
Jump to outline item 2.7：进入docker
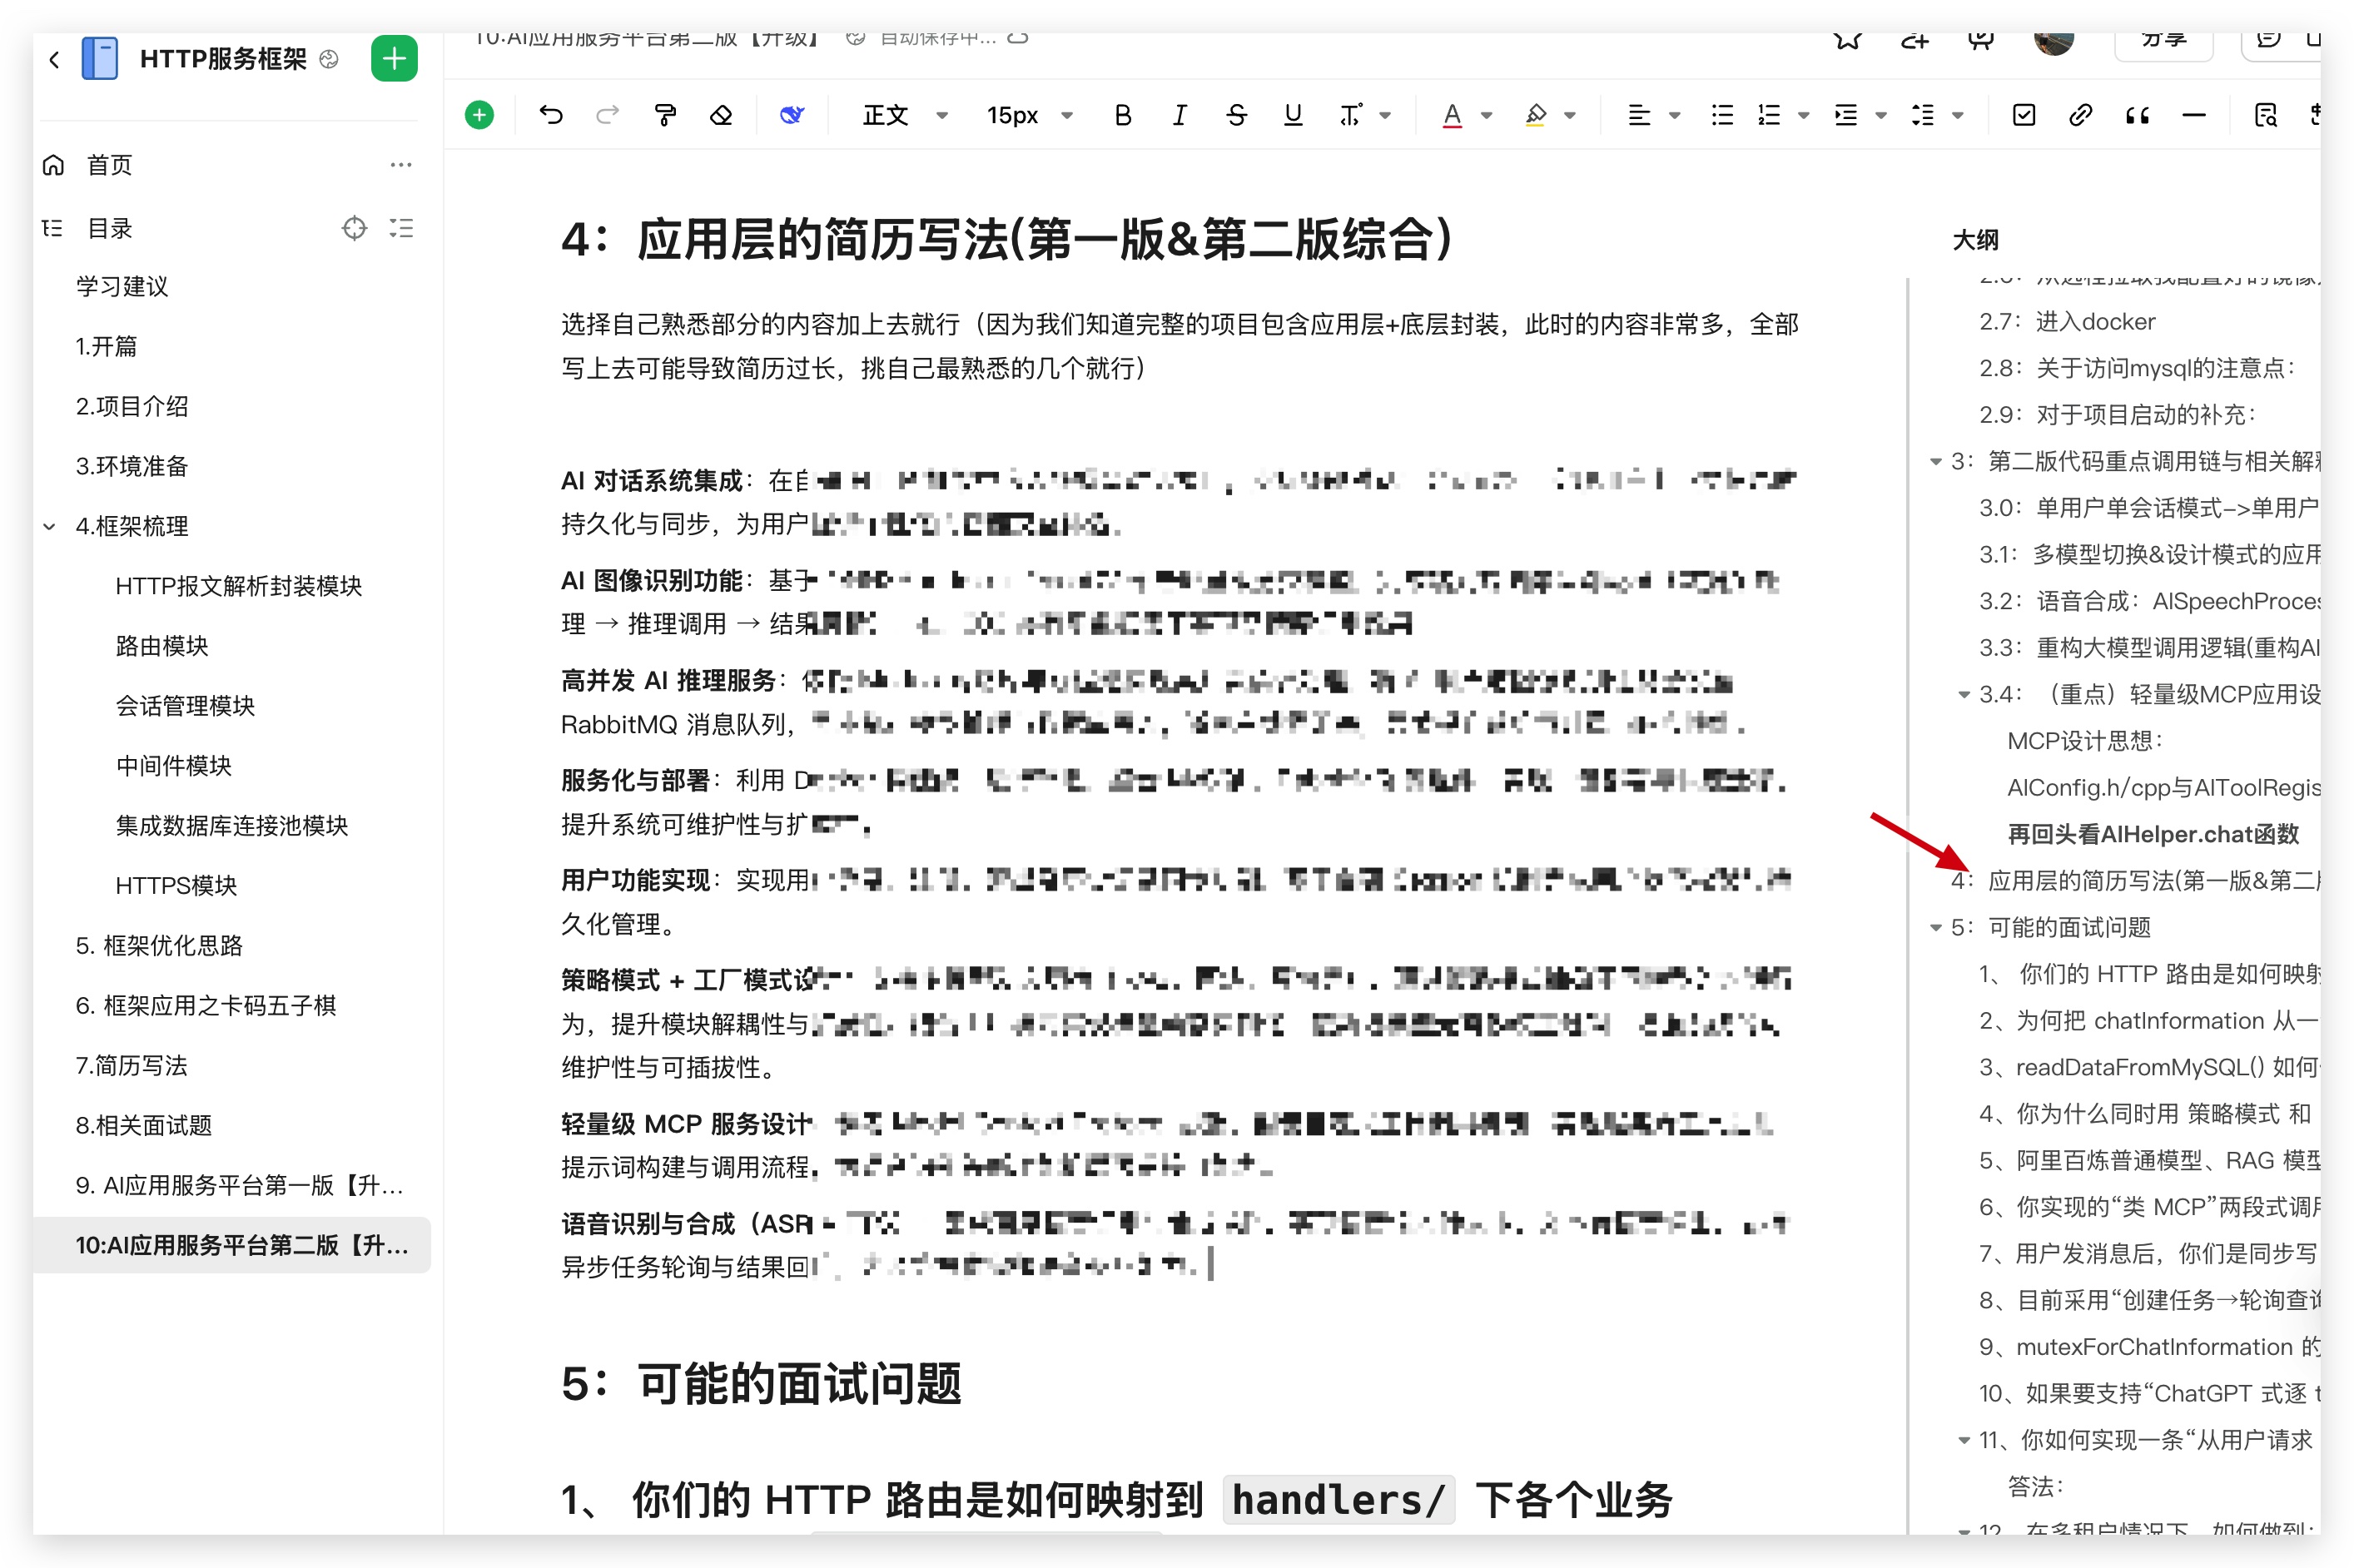[x=2066, y=321]
